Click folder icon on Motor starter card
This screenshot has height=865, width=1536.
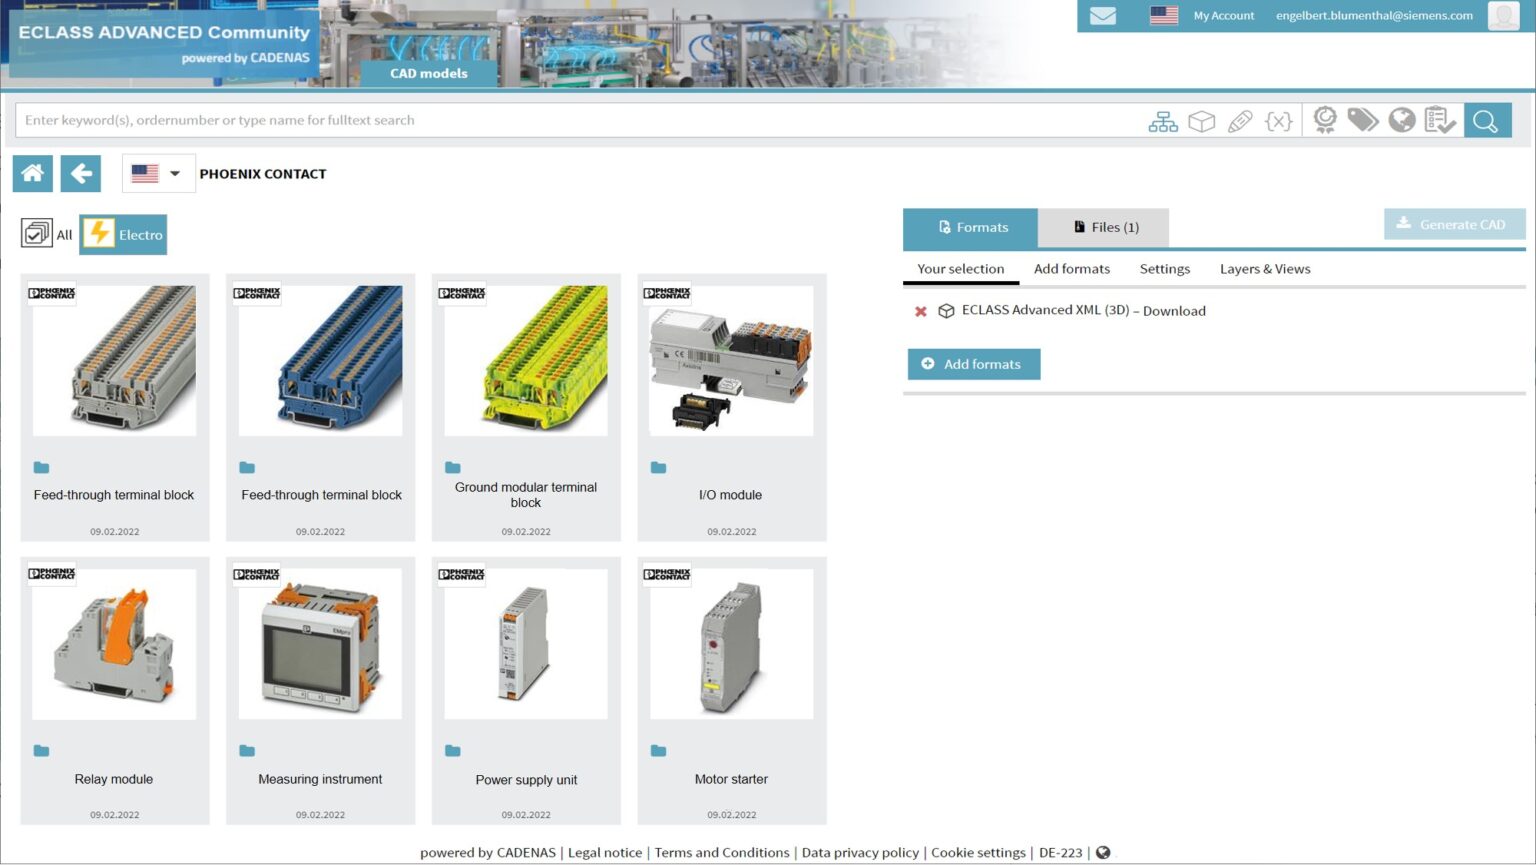pos(658,750)
